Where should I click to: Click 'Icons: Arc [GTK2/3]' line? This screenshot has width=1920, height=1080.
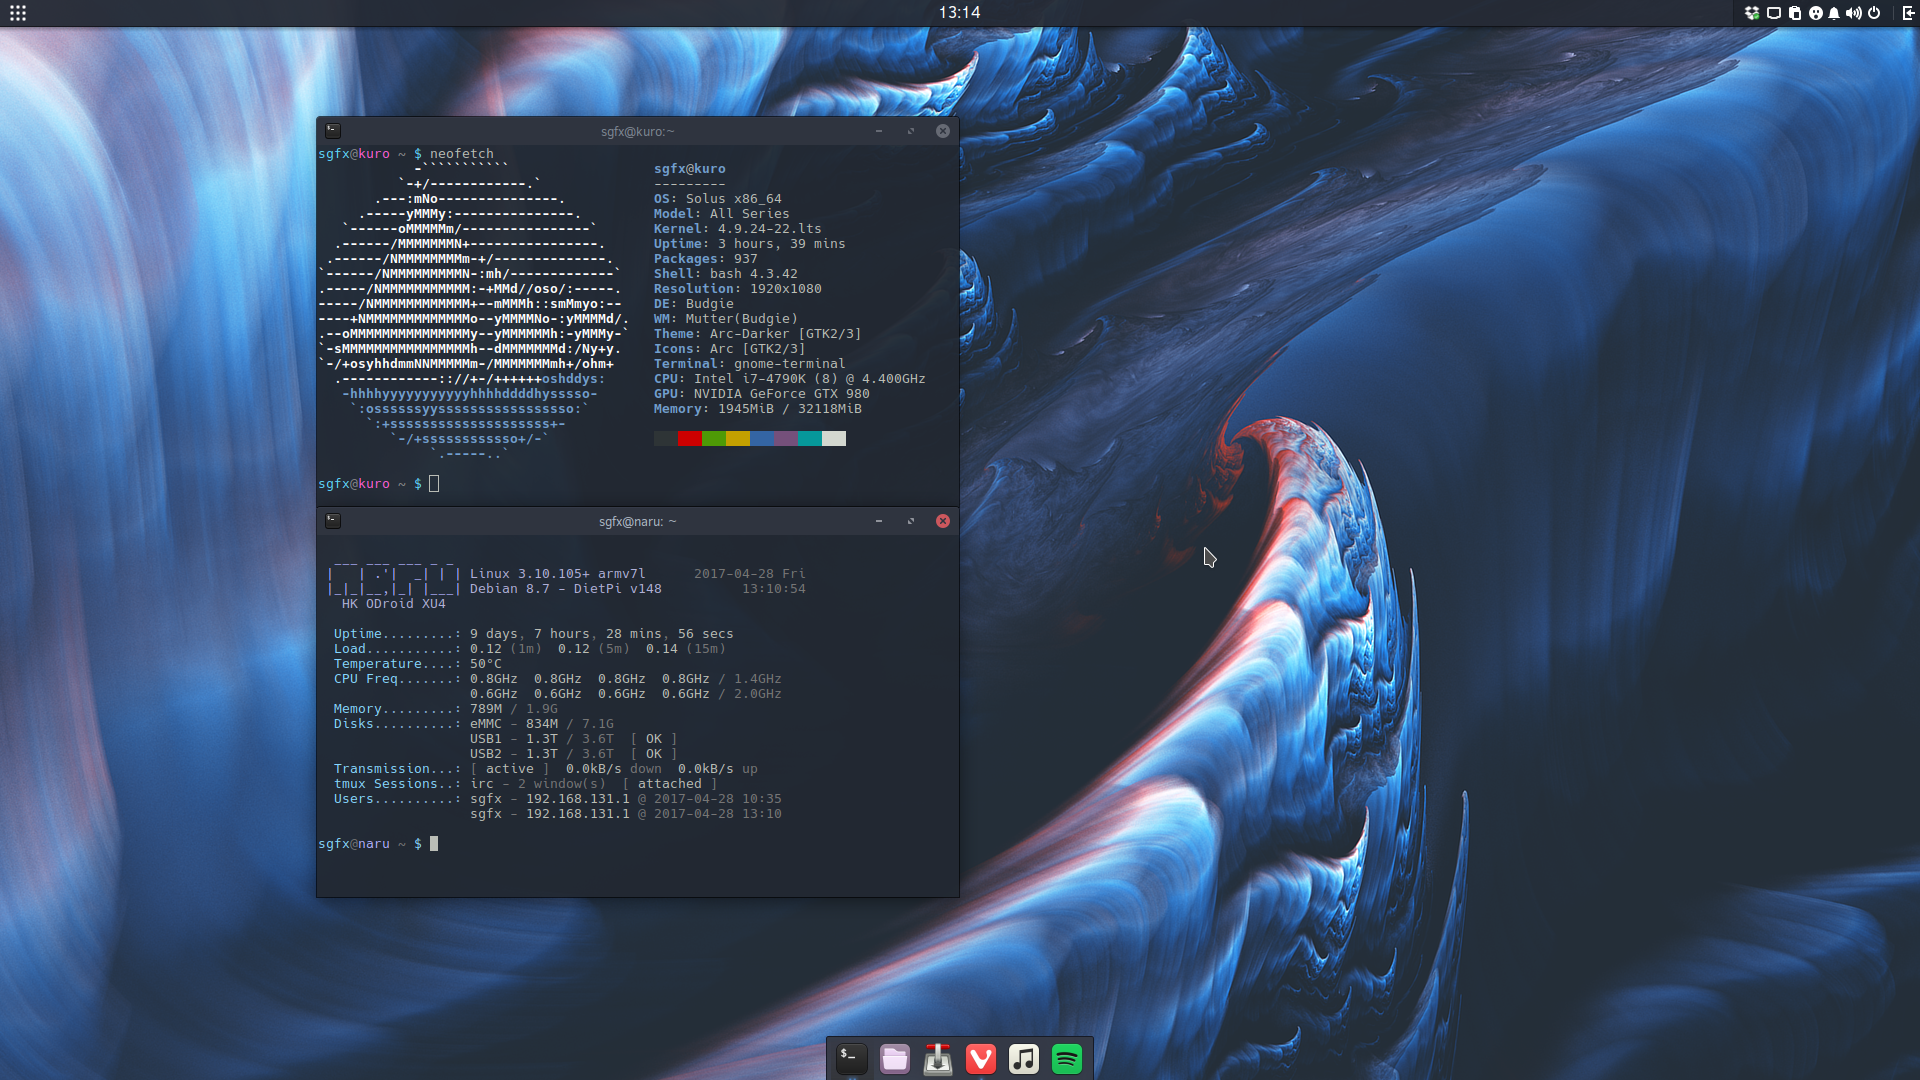(730, 348)
